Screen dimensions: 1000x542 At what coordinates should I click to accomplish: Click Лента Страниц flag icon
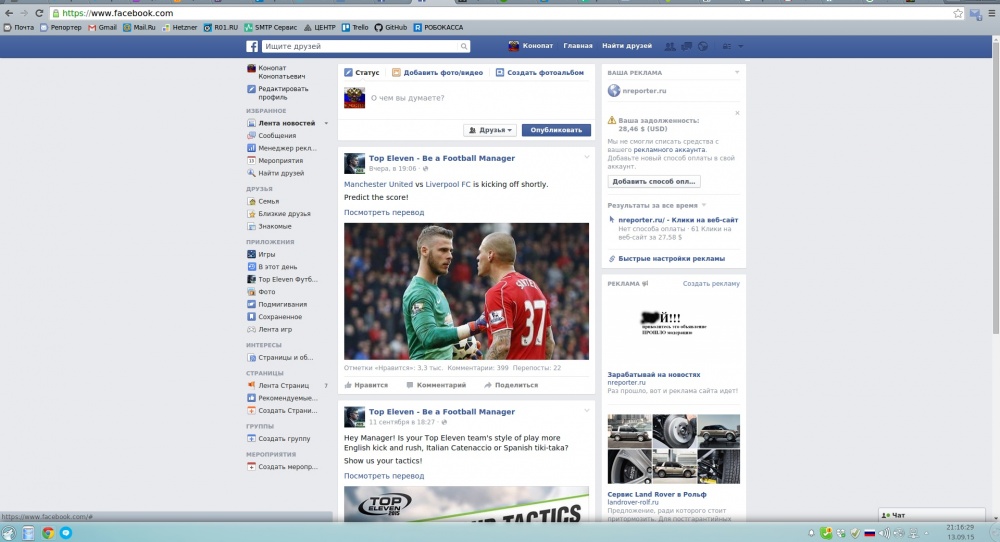[x=251, y=386]
